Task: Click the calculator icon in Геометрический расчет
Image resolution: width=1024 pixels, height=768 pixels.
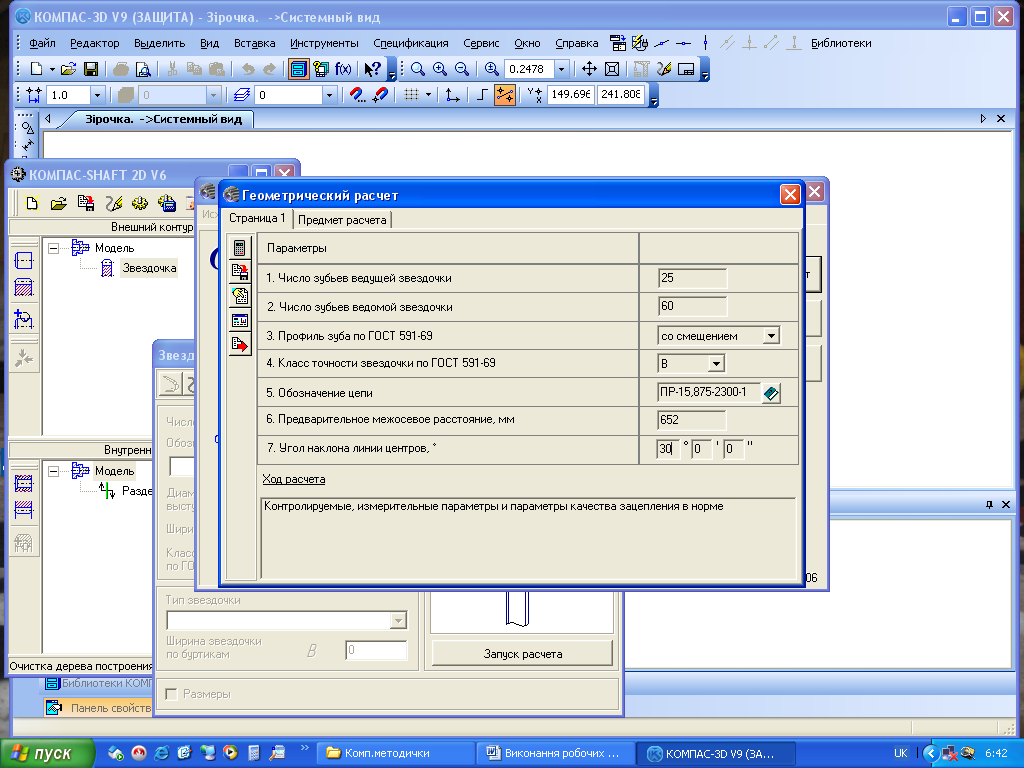Action: (x=240, y=248)
